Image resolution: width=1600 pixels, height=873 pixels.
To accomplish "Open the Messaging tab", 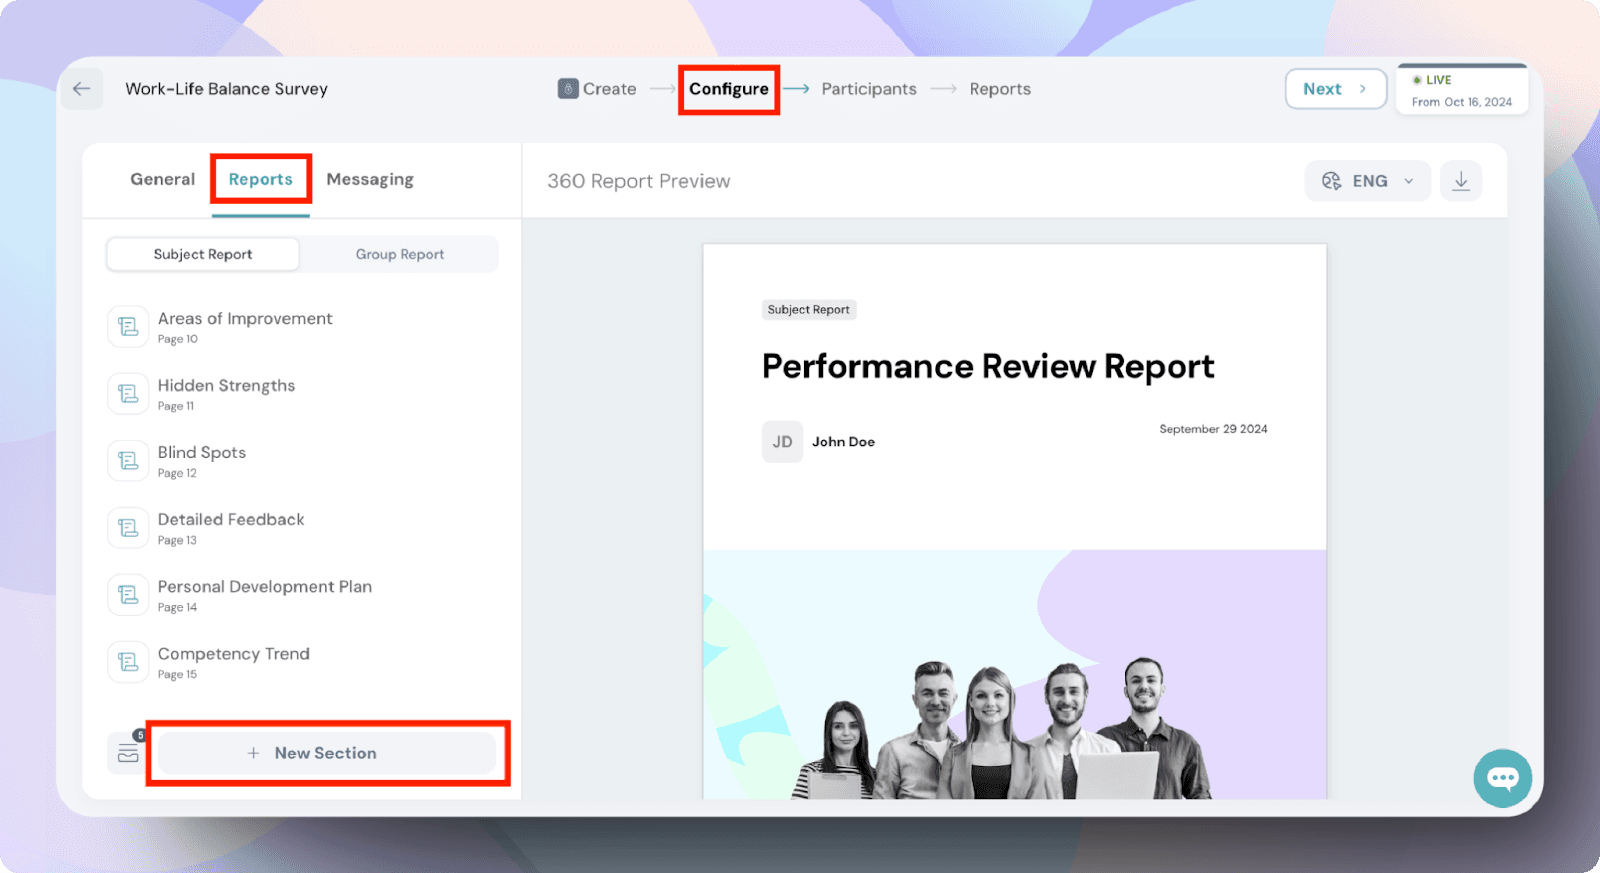I will pyautogui.click(x=369, y=179).
